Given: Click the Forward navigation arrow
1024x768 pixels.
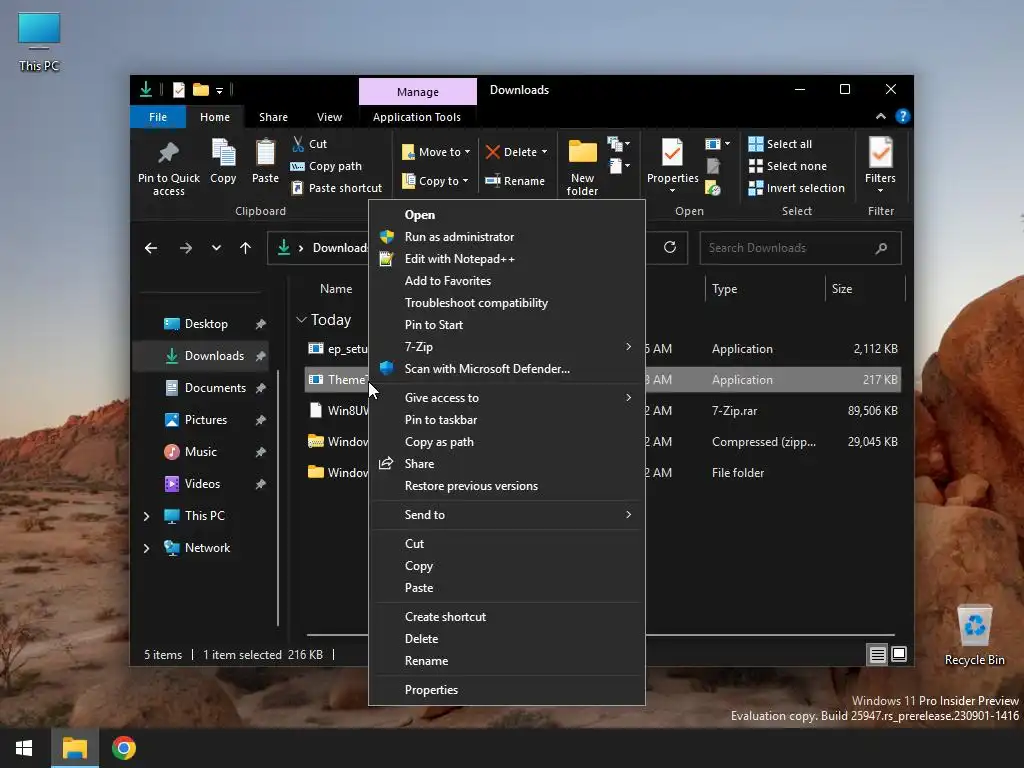Looking at the screenshot, I should [x=186, y=248].
